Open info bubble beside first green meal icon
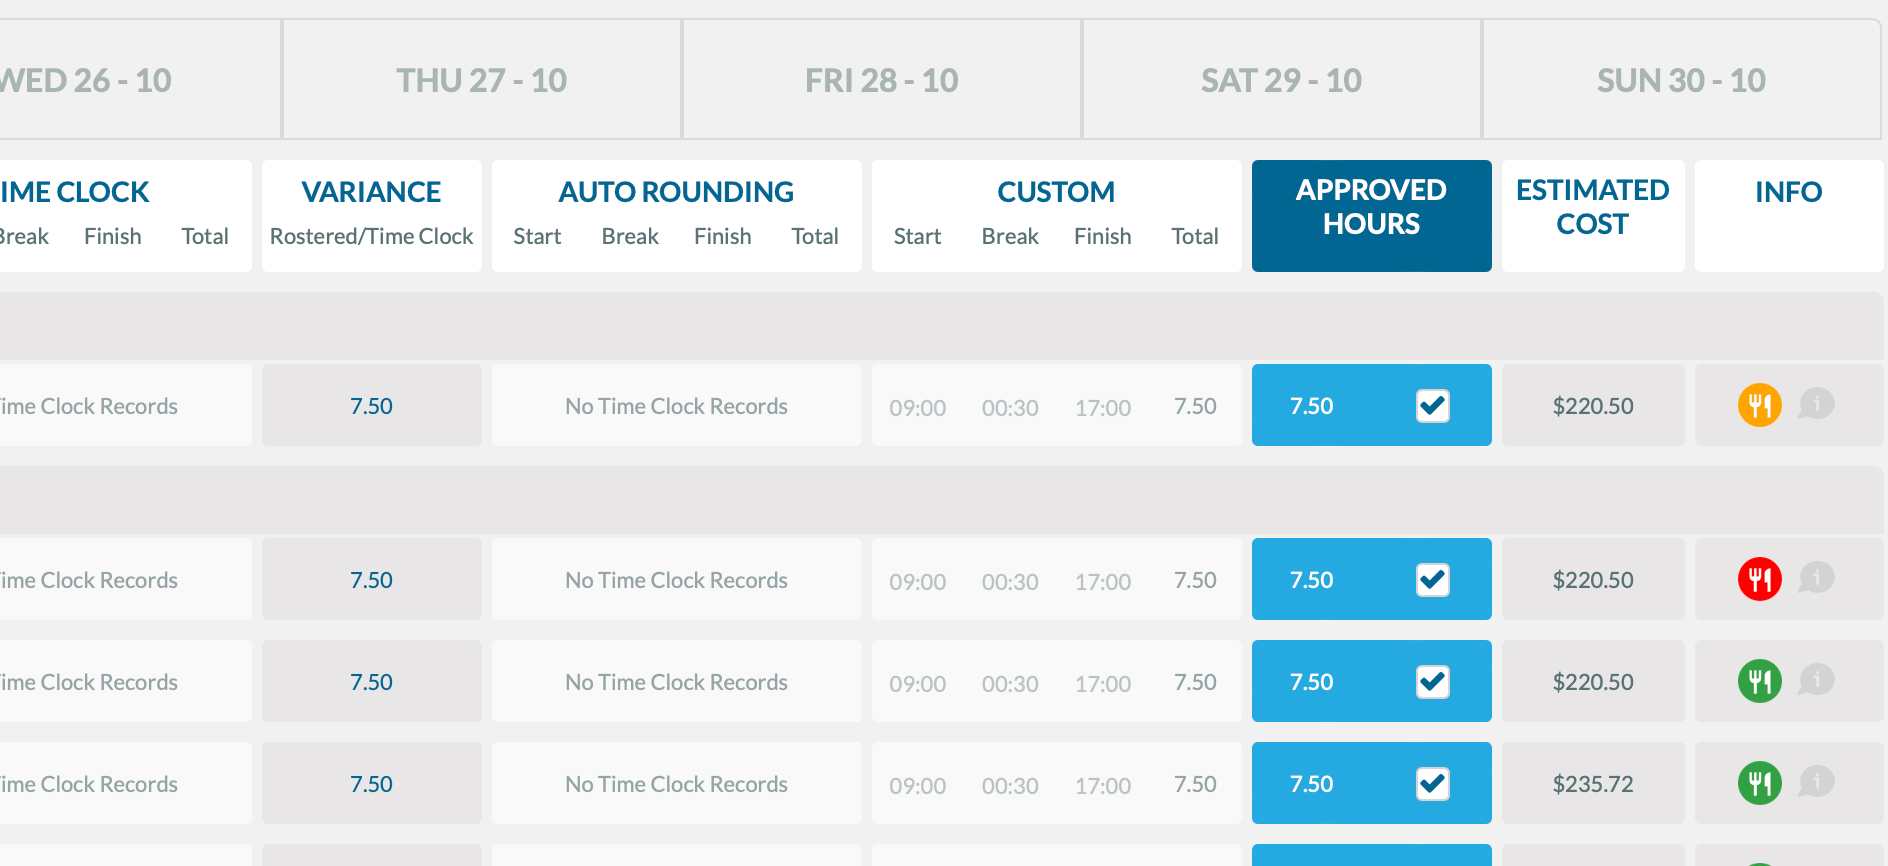Screen dimensions: 1888x866 (1816, 680)
